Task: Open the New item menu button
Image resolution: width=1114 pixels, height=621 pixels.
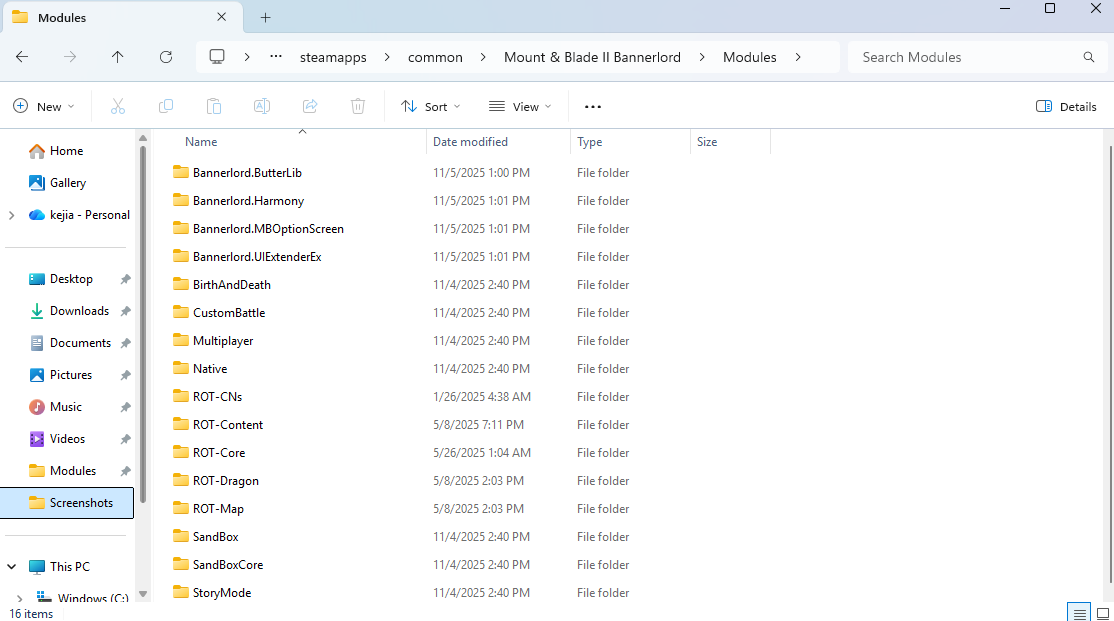Action: (x=44, y=106)
